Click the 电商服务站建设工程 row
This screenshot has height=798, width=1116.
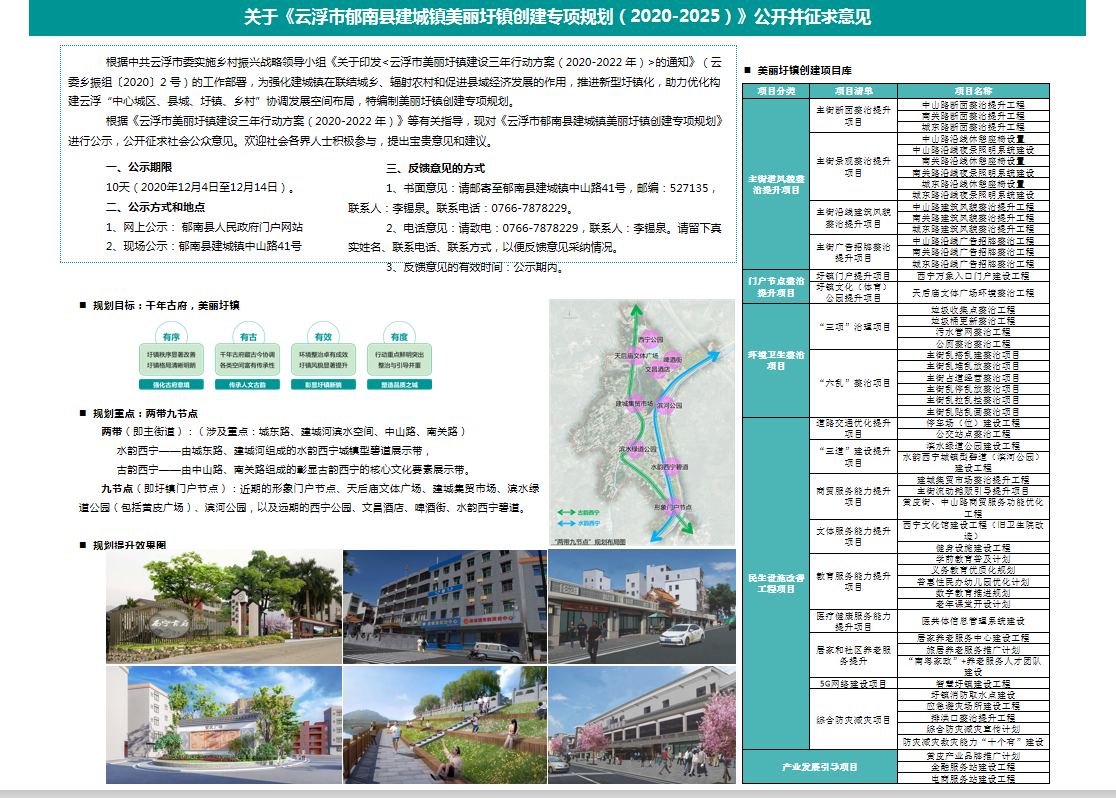tap(973, 779)
